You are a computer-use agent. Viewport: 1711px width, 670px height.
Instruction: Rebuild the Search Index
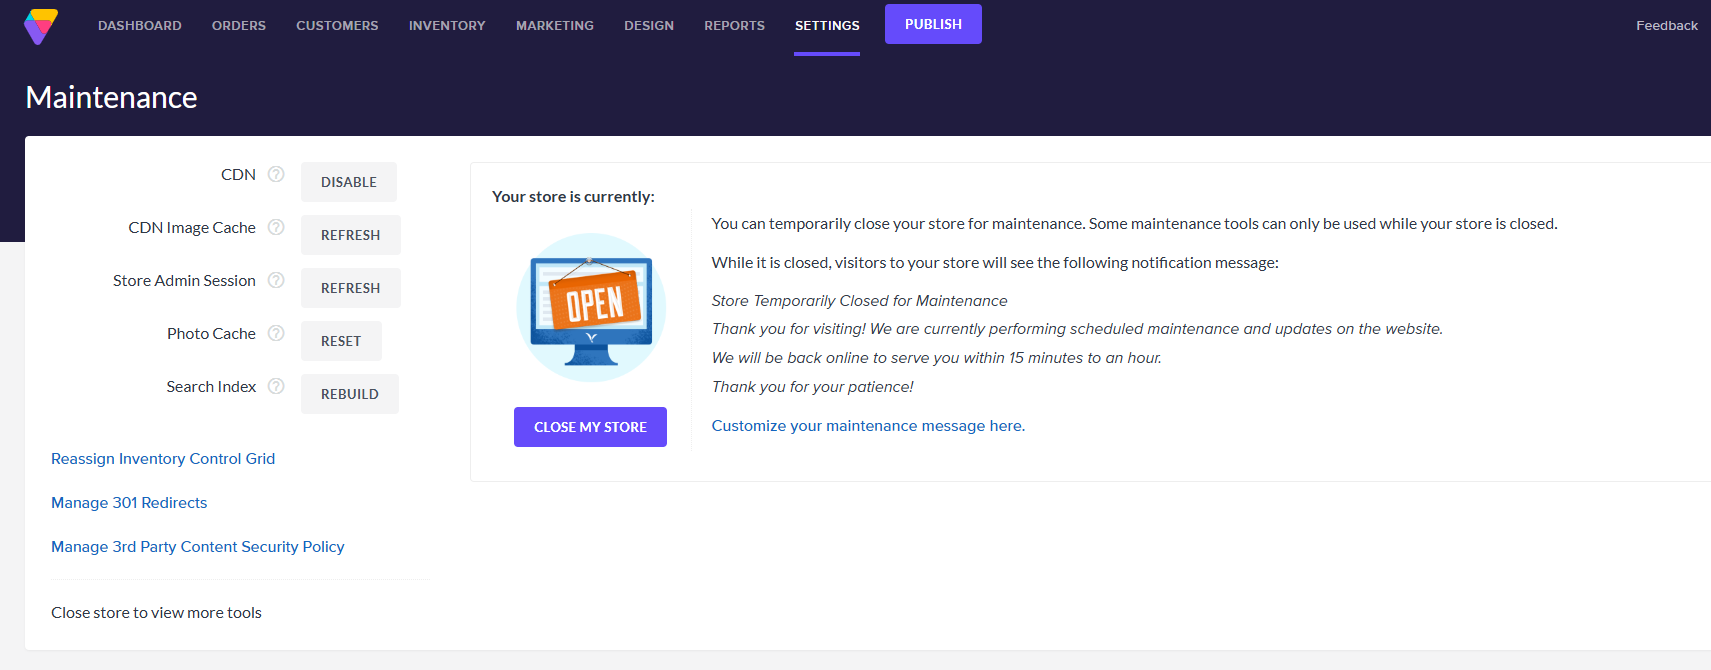click(350, 394)
